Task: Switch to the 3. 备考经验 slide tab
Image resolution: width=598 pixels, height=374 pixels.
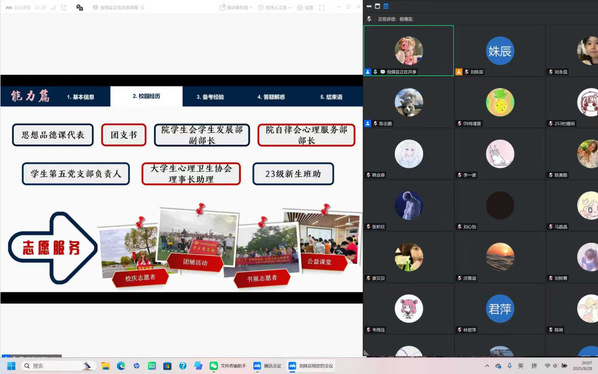Action: 210,97
